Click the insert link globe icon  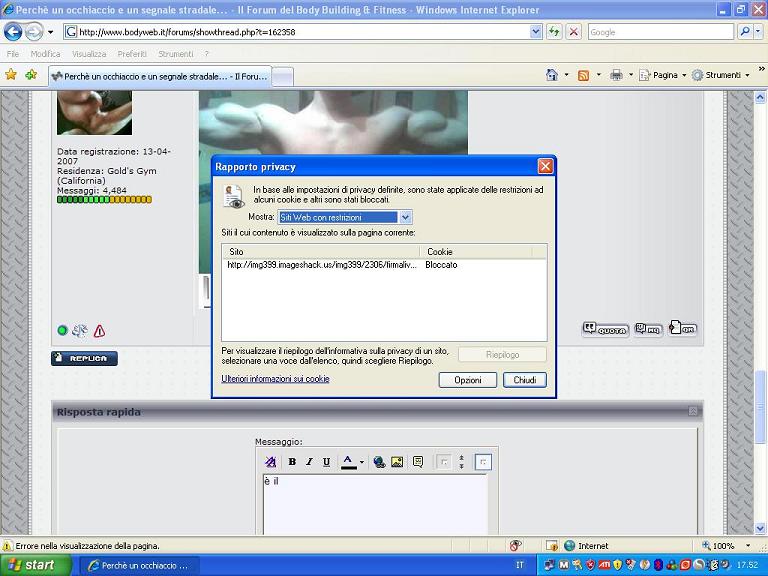coord(379,462)
